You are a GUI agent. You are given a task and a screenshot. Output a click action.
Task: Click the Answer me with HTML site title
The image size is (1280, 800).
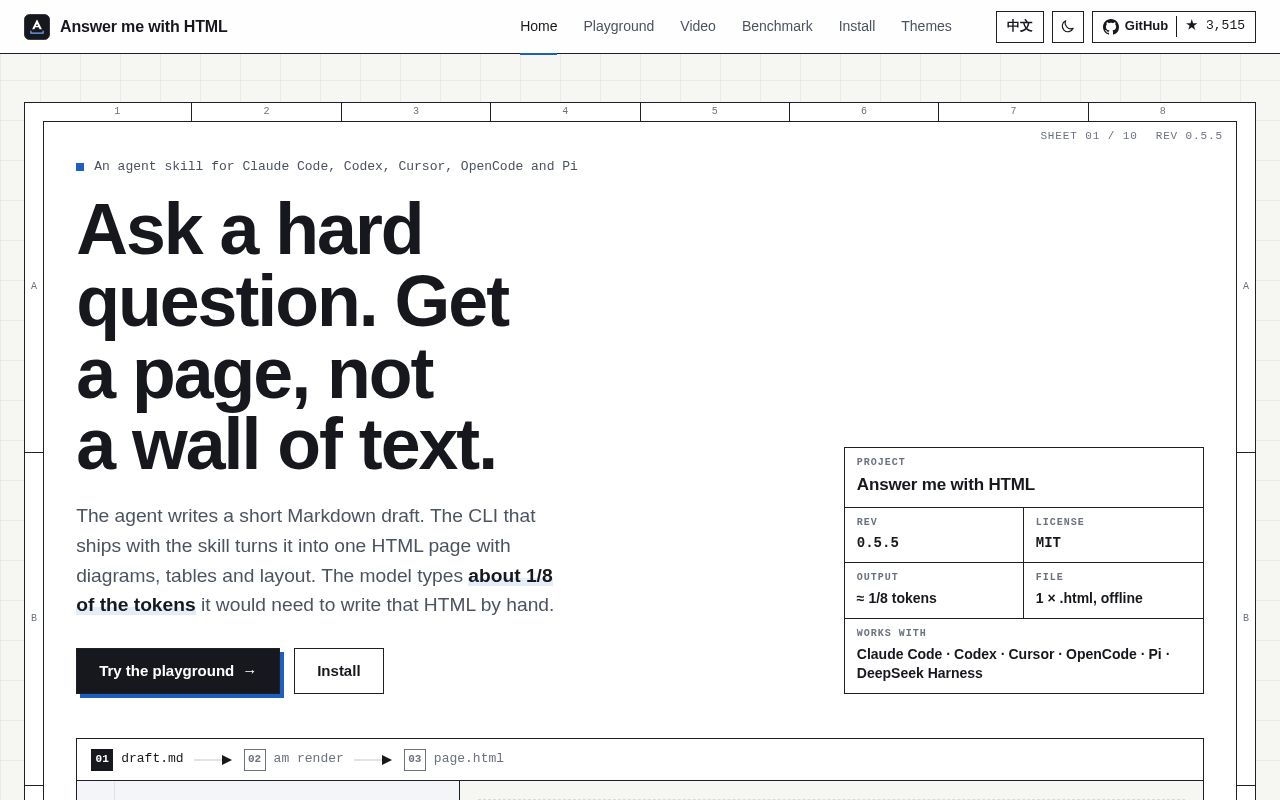pyautogui.click(x=144, y=27)
